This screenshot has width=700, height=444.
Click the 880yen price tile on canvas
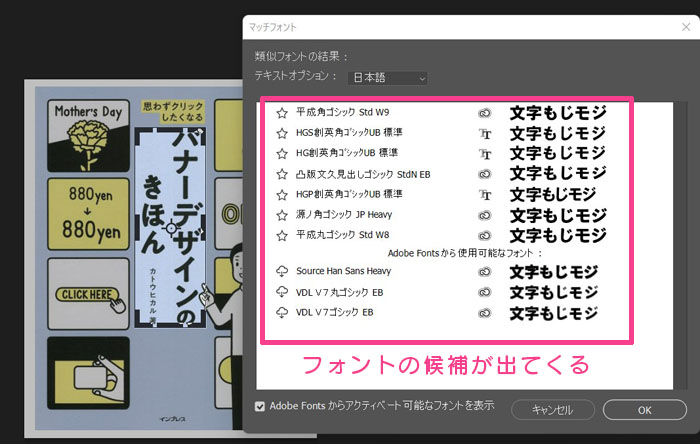point(88,214)
